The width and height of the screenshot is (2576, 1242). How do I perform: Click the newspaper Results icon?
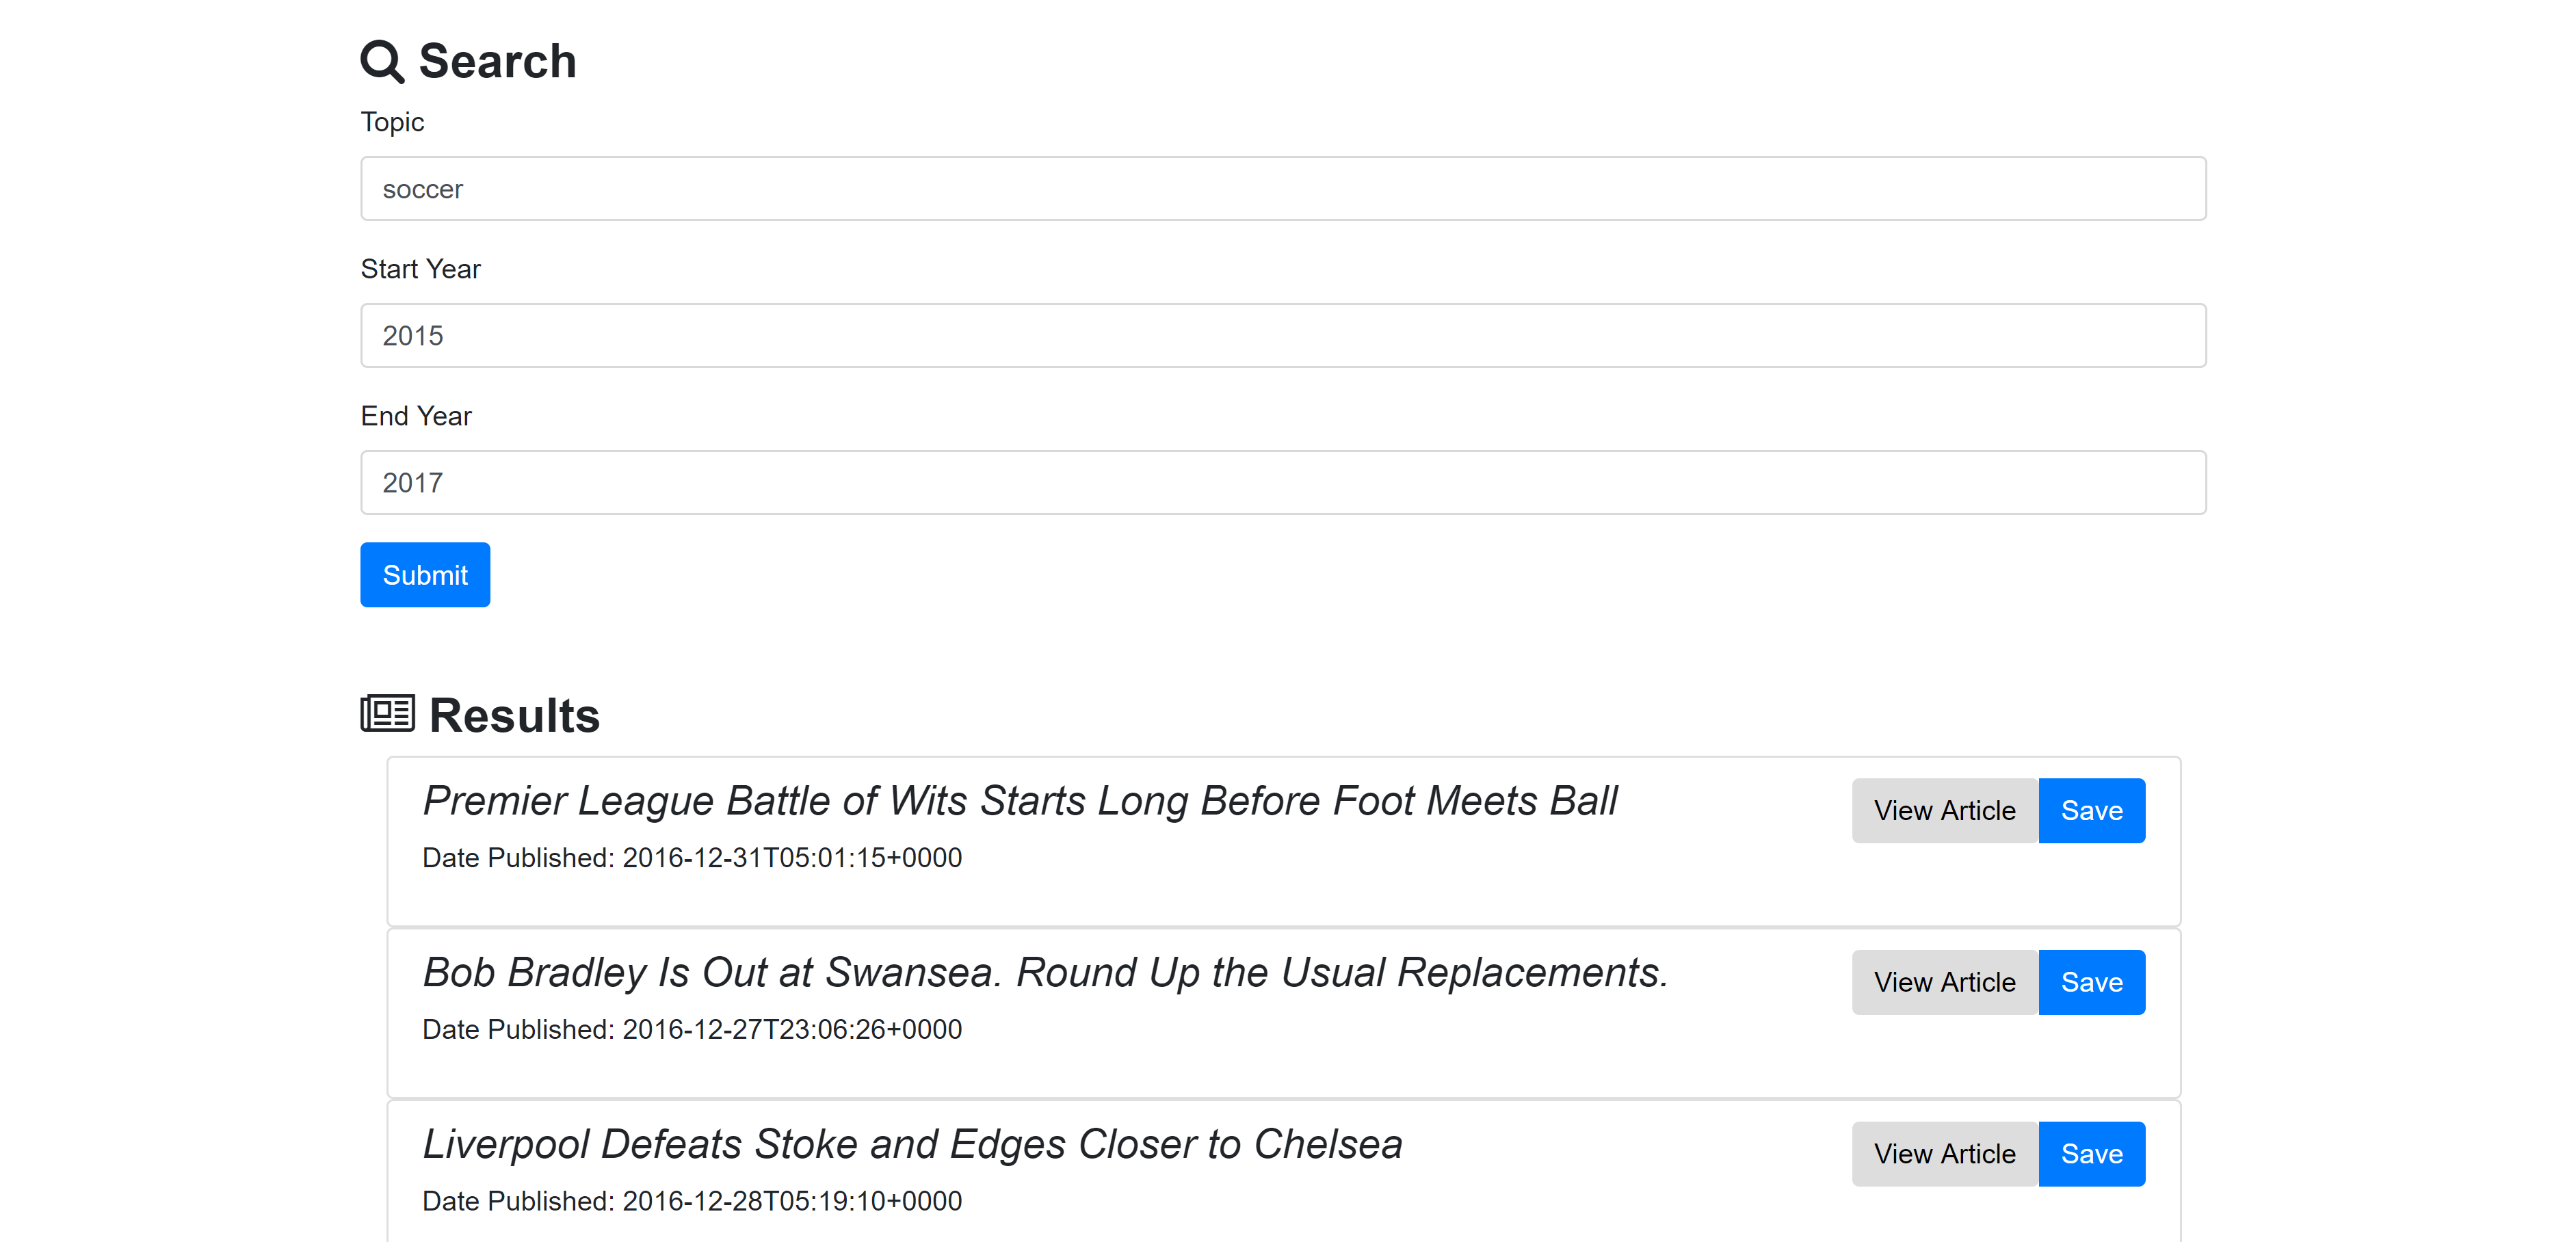click(x=387, y=714)
